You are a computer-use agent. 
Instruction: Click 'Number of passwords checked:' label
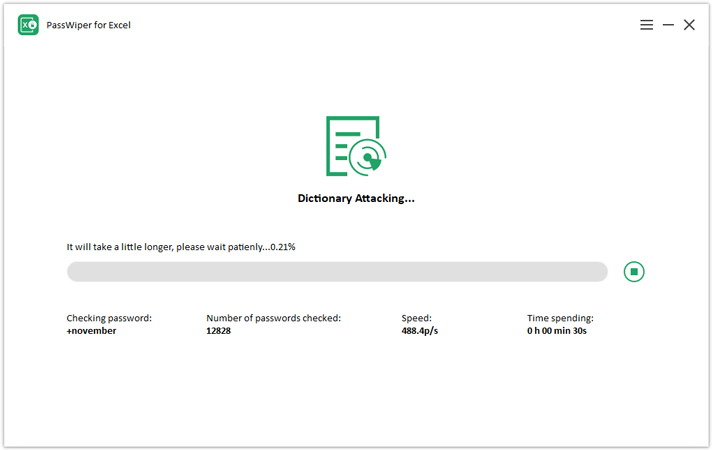pos(273,318)
